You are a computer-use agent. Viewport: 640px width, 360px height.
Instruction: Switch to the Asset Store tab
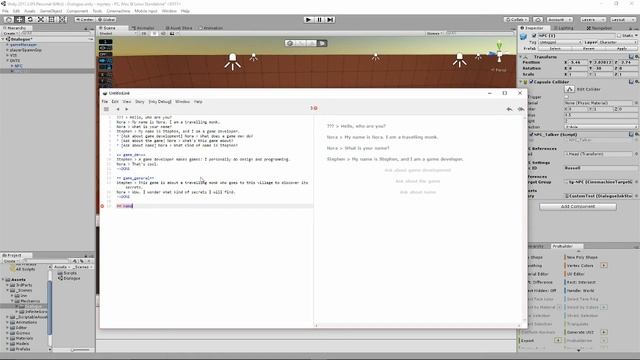[179, 28]
